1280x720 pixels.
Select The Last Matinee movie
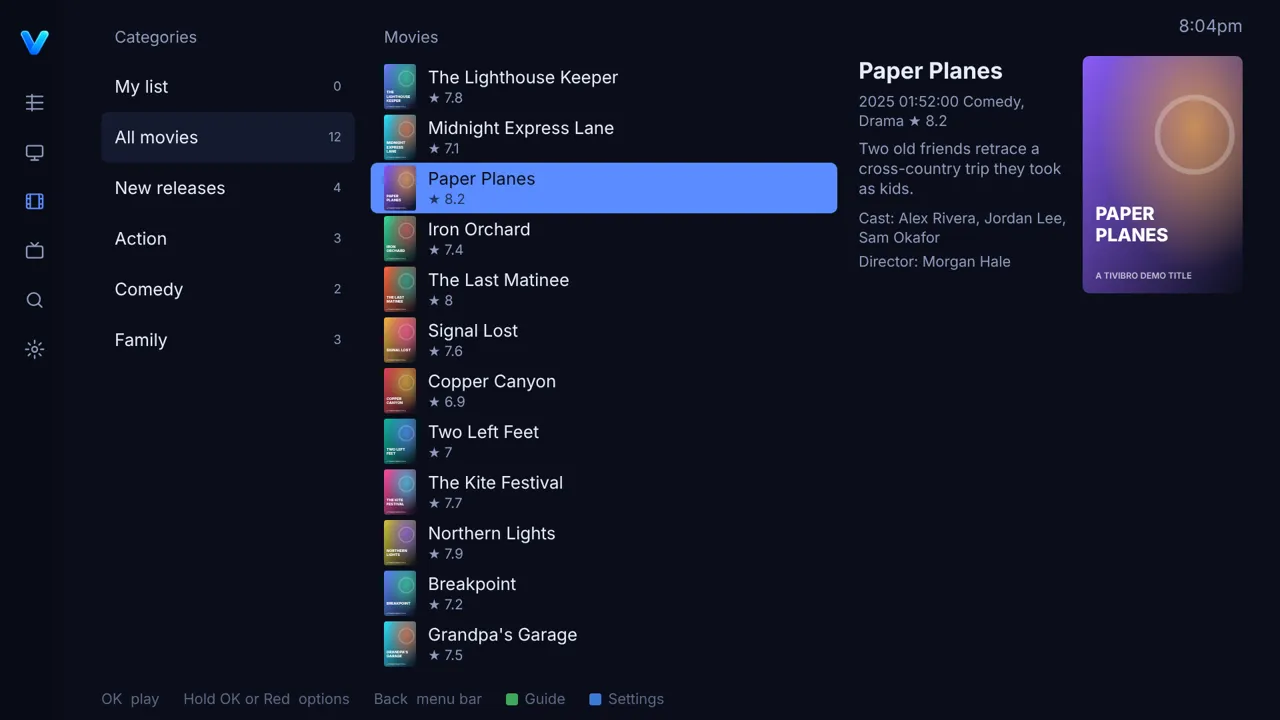click(604, 289)
